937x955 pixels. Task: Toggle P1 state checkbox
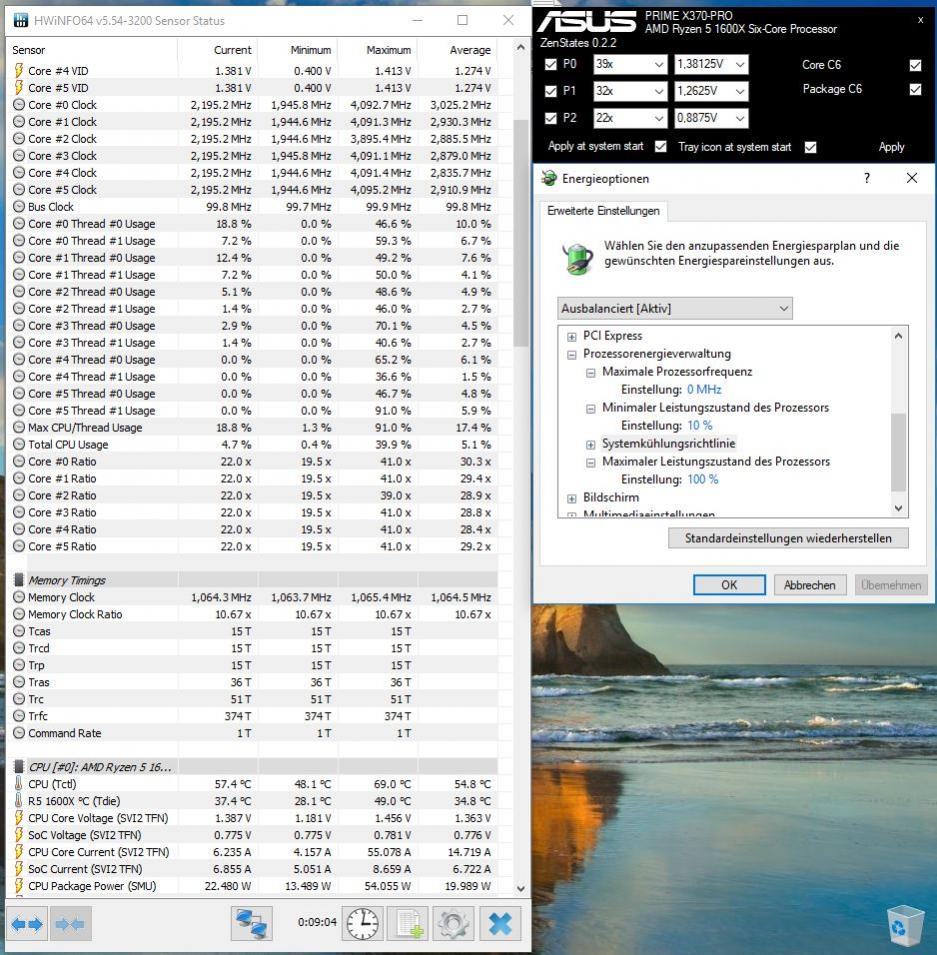point(551,91)
